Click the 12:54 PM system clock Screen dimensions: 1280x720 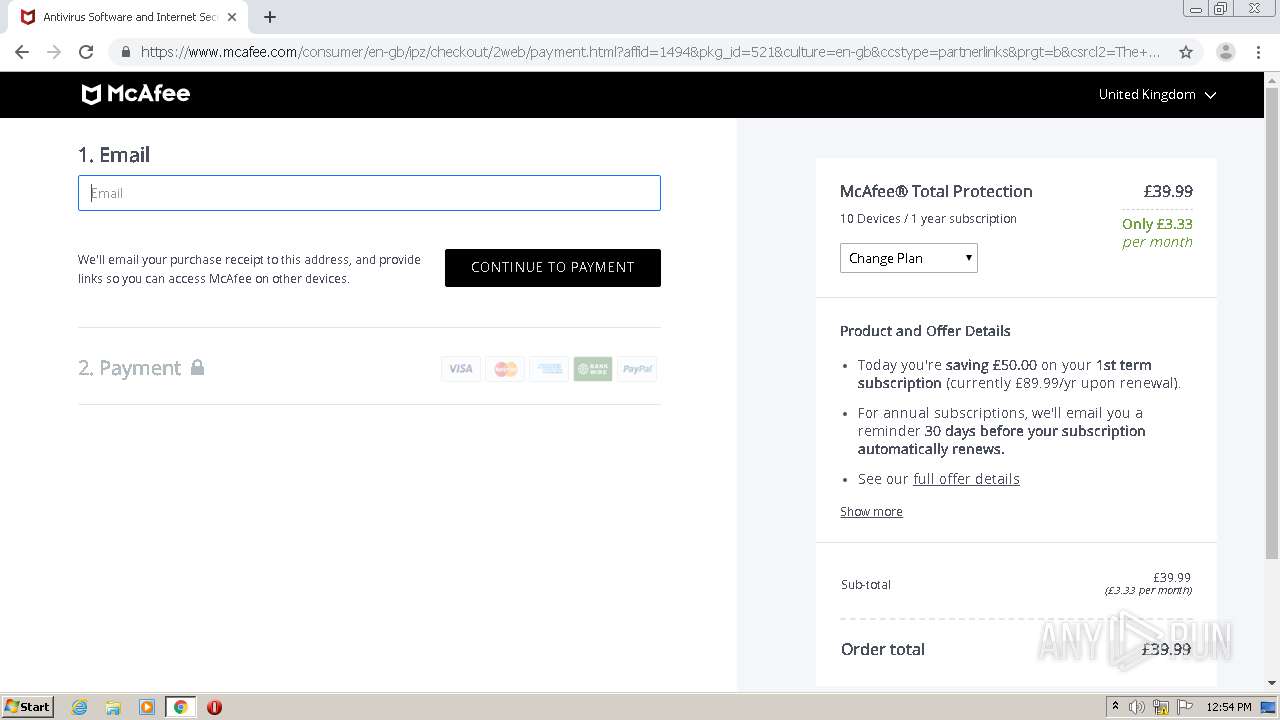pyautogui.click(x=1229, y=707)
